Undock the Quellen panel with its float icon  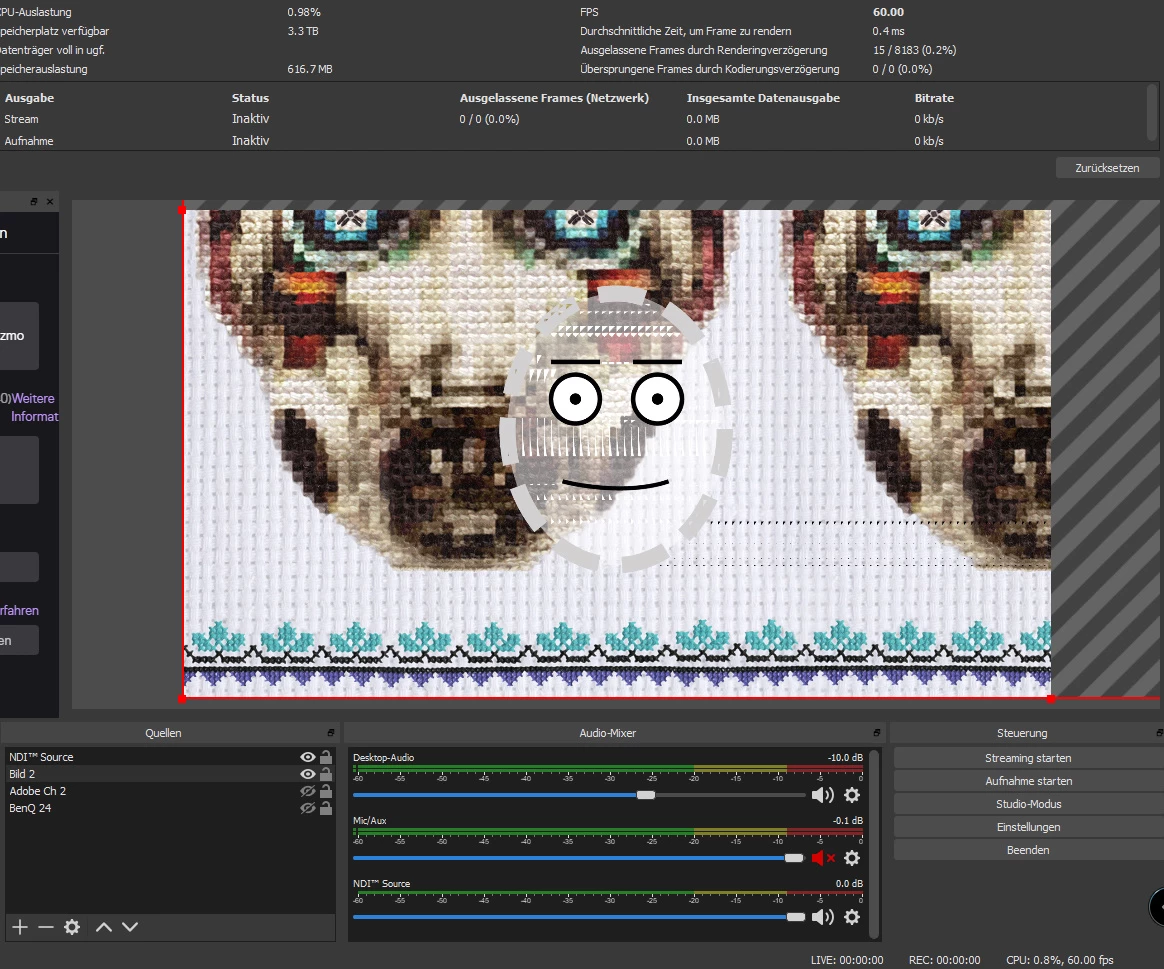[x=331, y=733]
